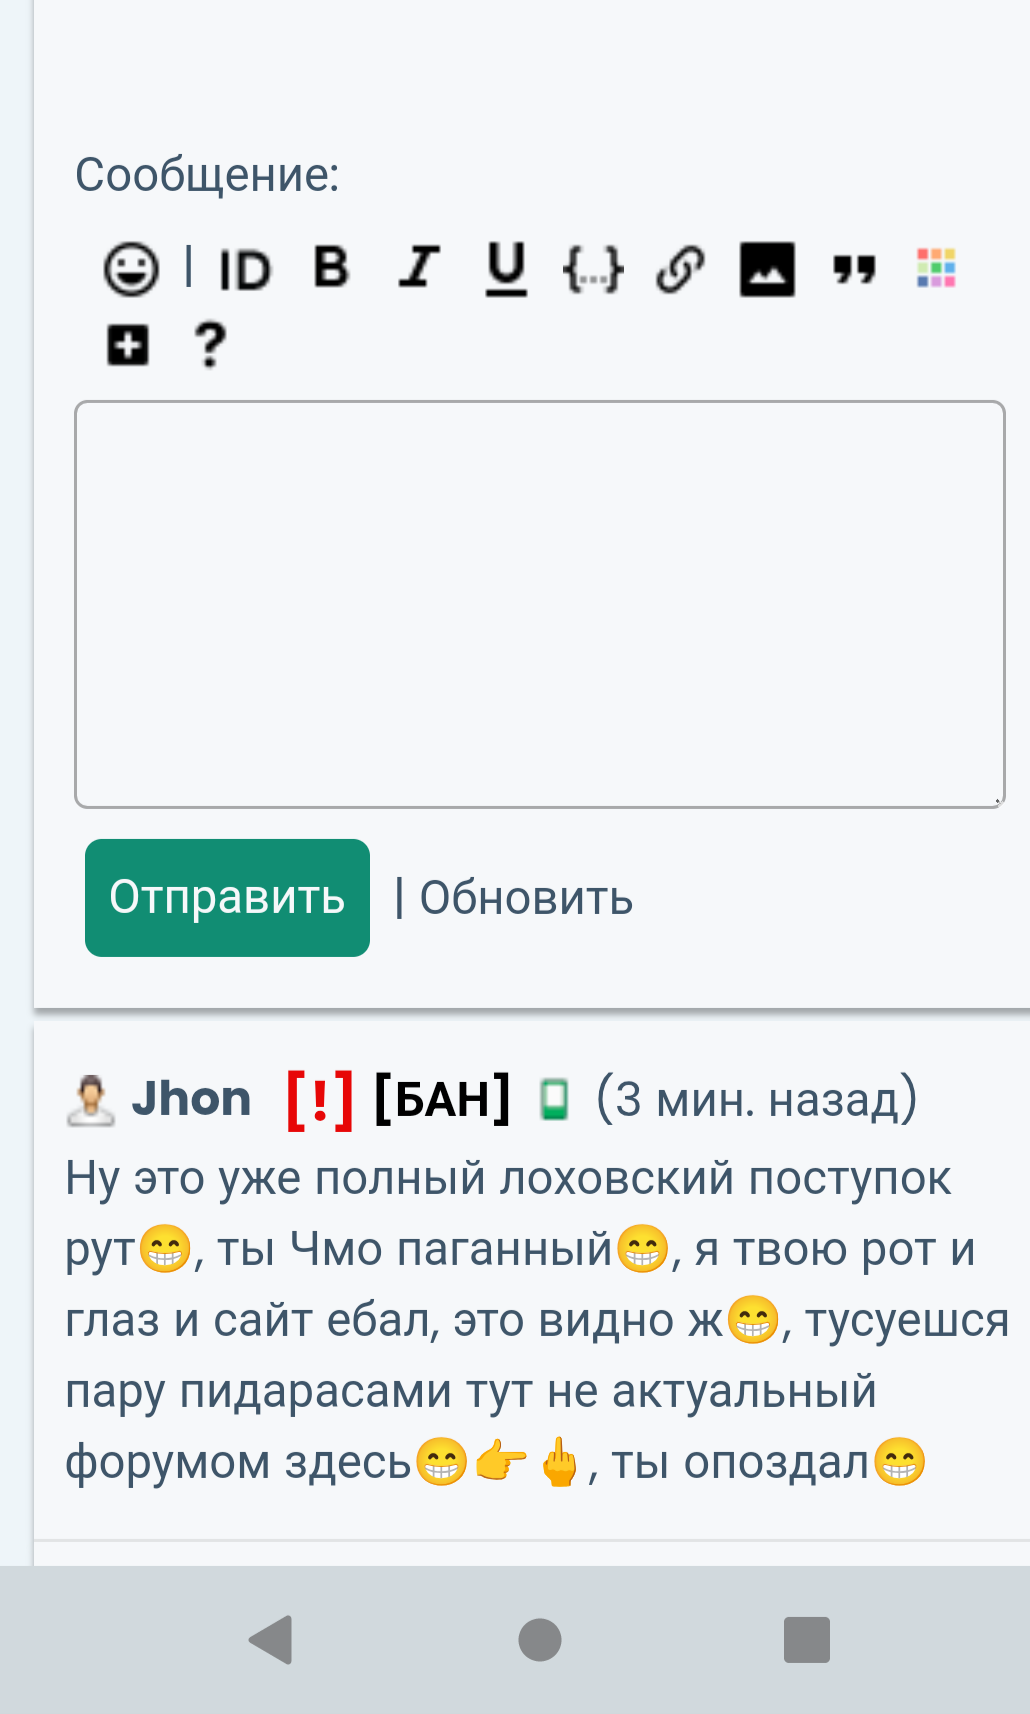Click the Обновить link
The height and width of the screenshot is (1714, 1030).
[526, 898]
